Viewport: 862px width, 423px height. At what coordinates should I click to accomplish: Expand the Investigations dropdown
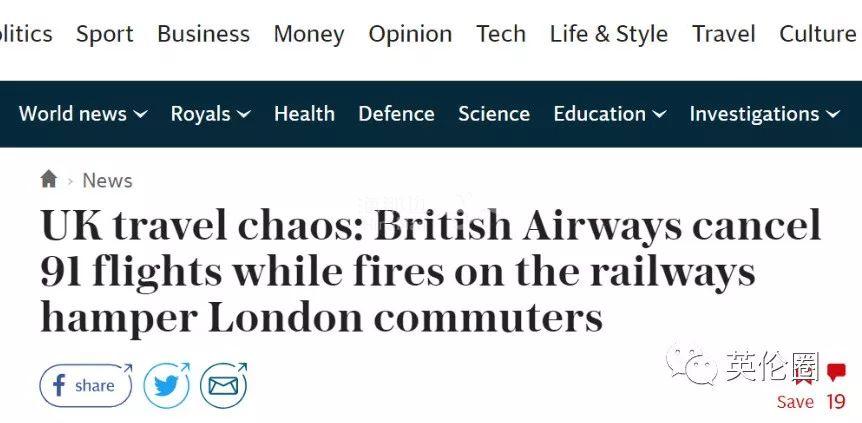click(832, 115)
